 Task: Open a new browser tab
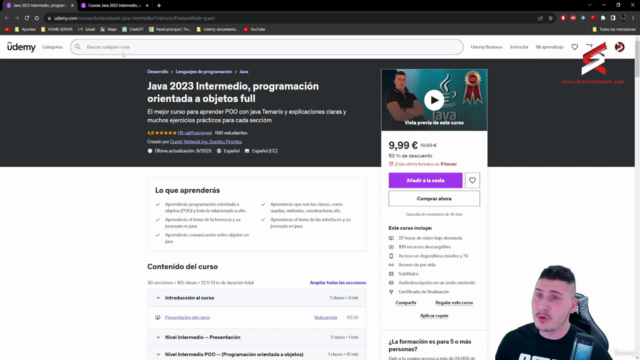(159, 5)
